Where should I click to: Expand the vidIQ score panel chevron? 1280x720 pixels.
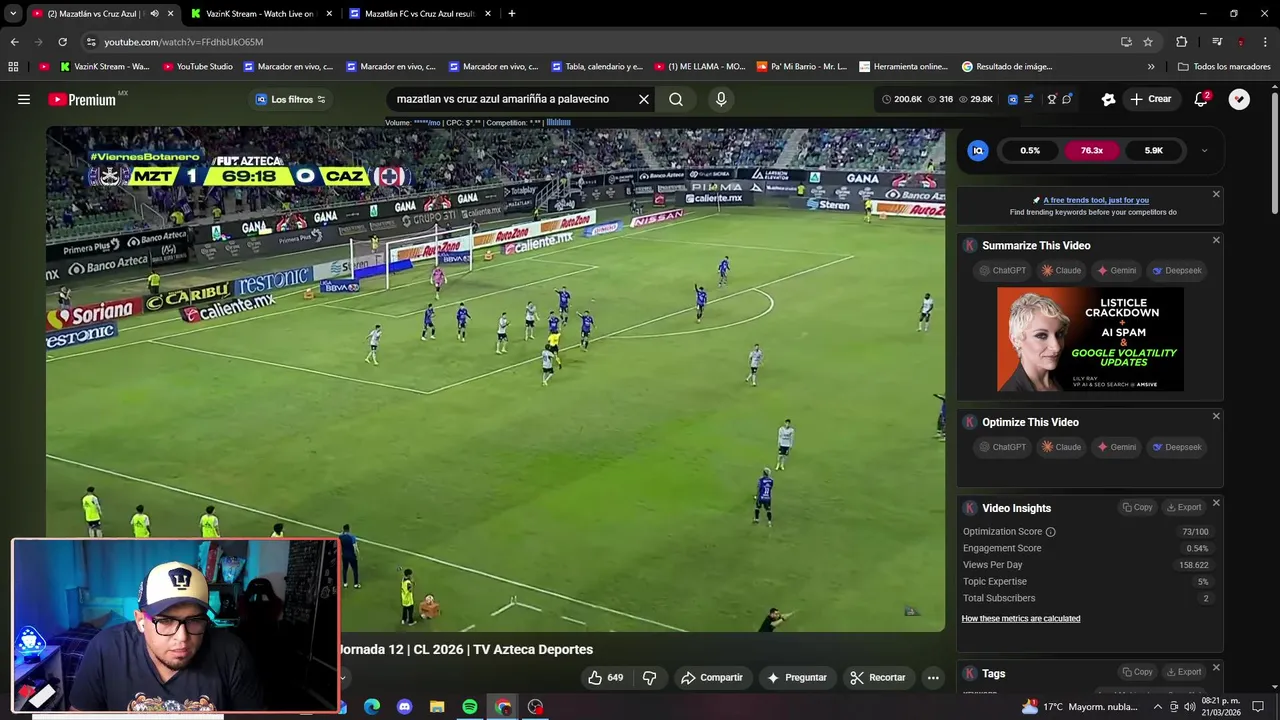click(x=1204, y=151)
